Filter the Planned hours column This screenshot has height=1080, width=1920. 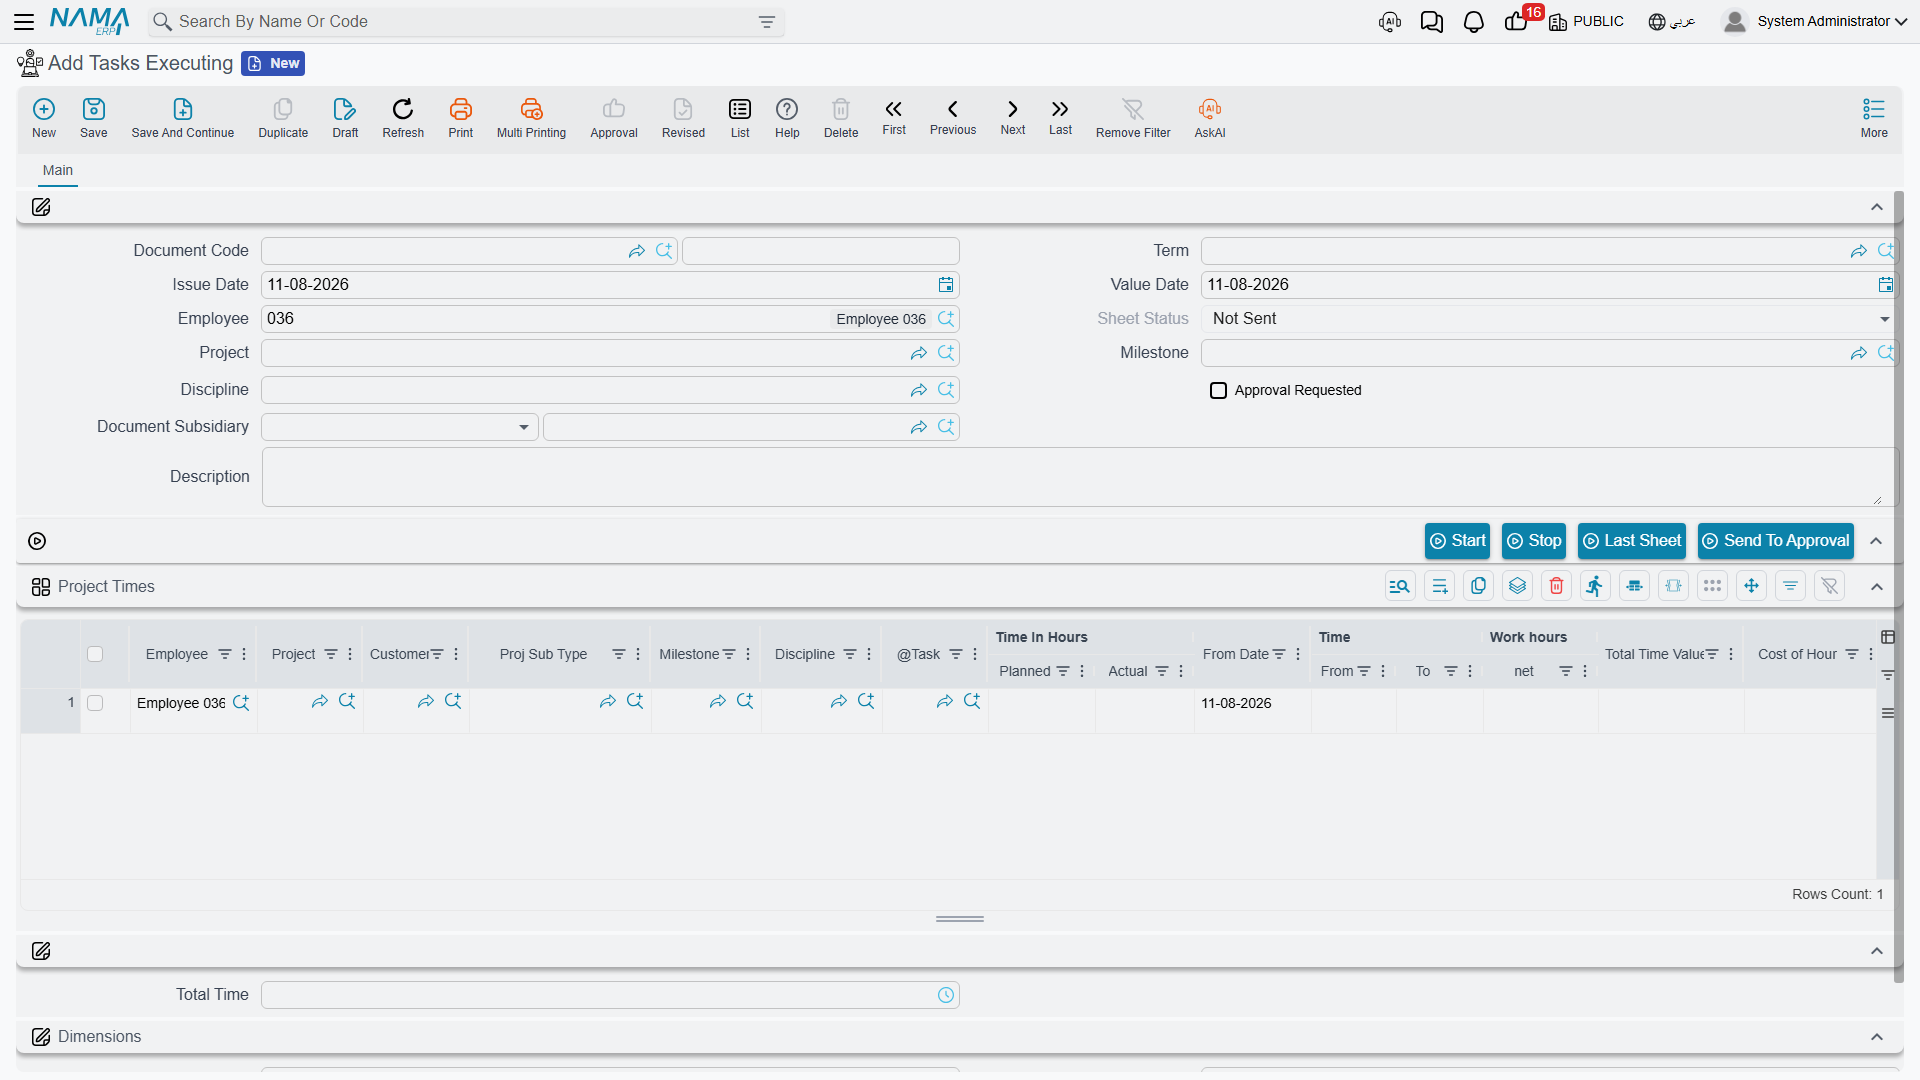tap(1063, 671)
